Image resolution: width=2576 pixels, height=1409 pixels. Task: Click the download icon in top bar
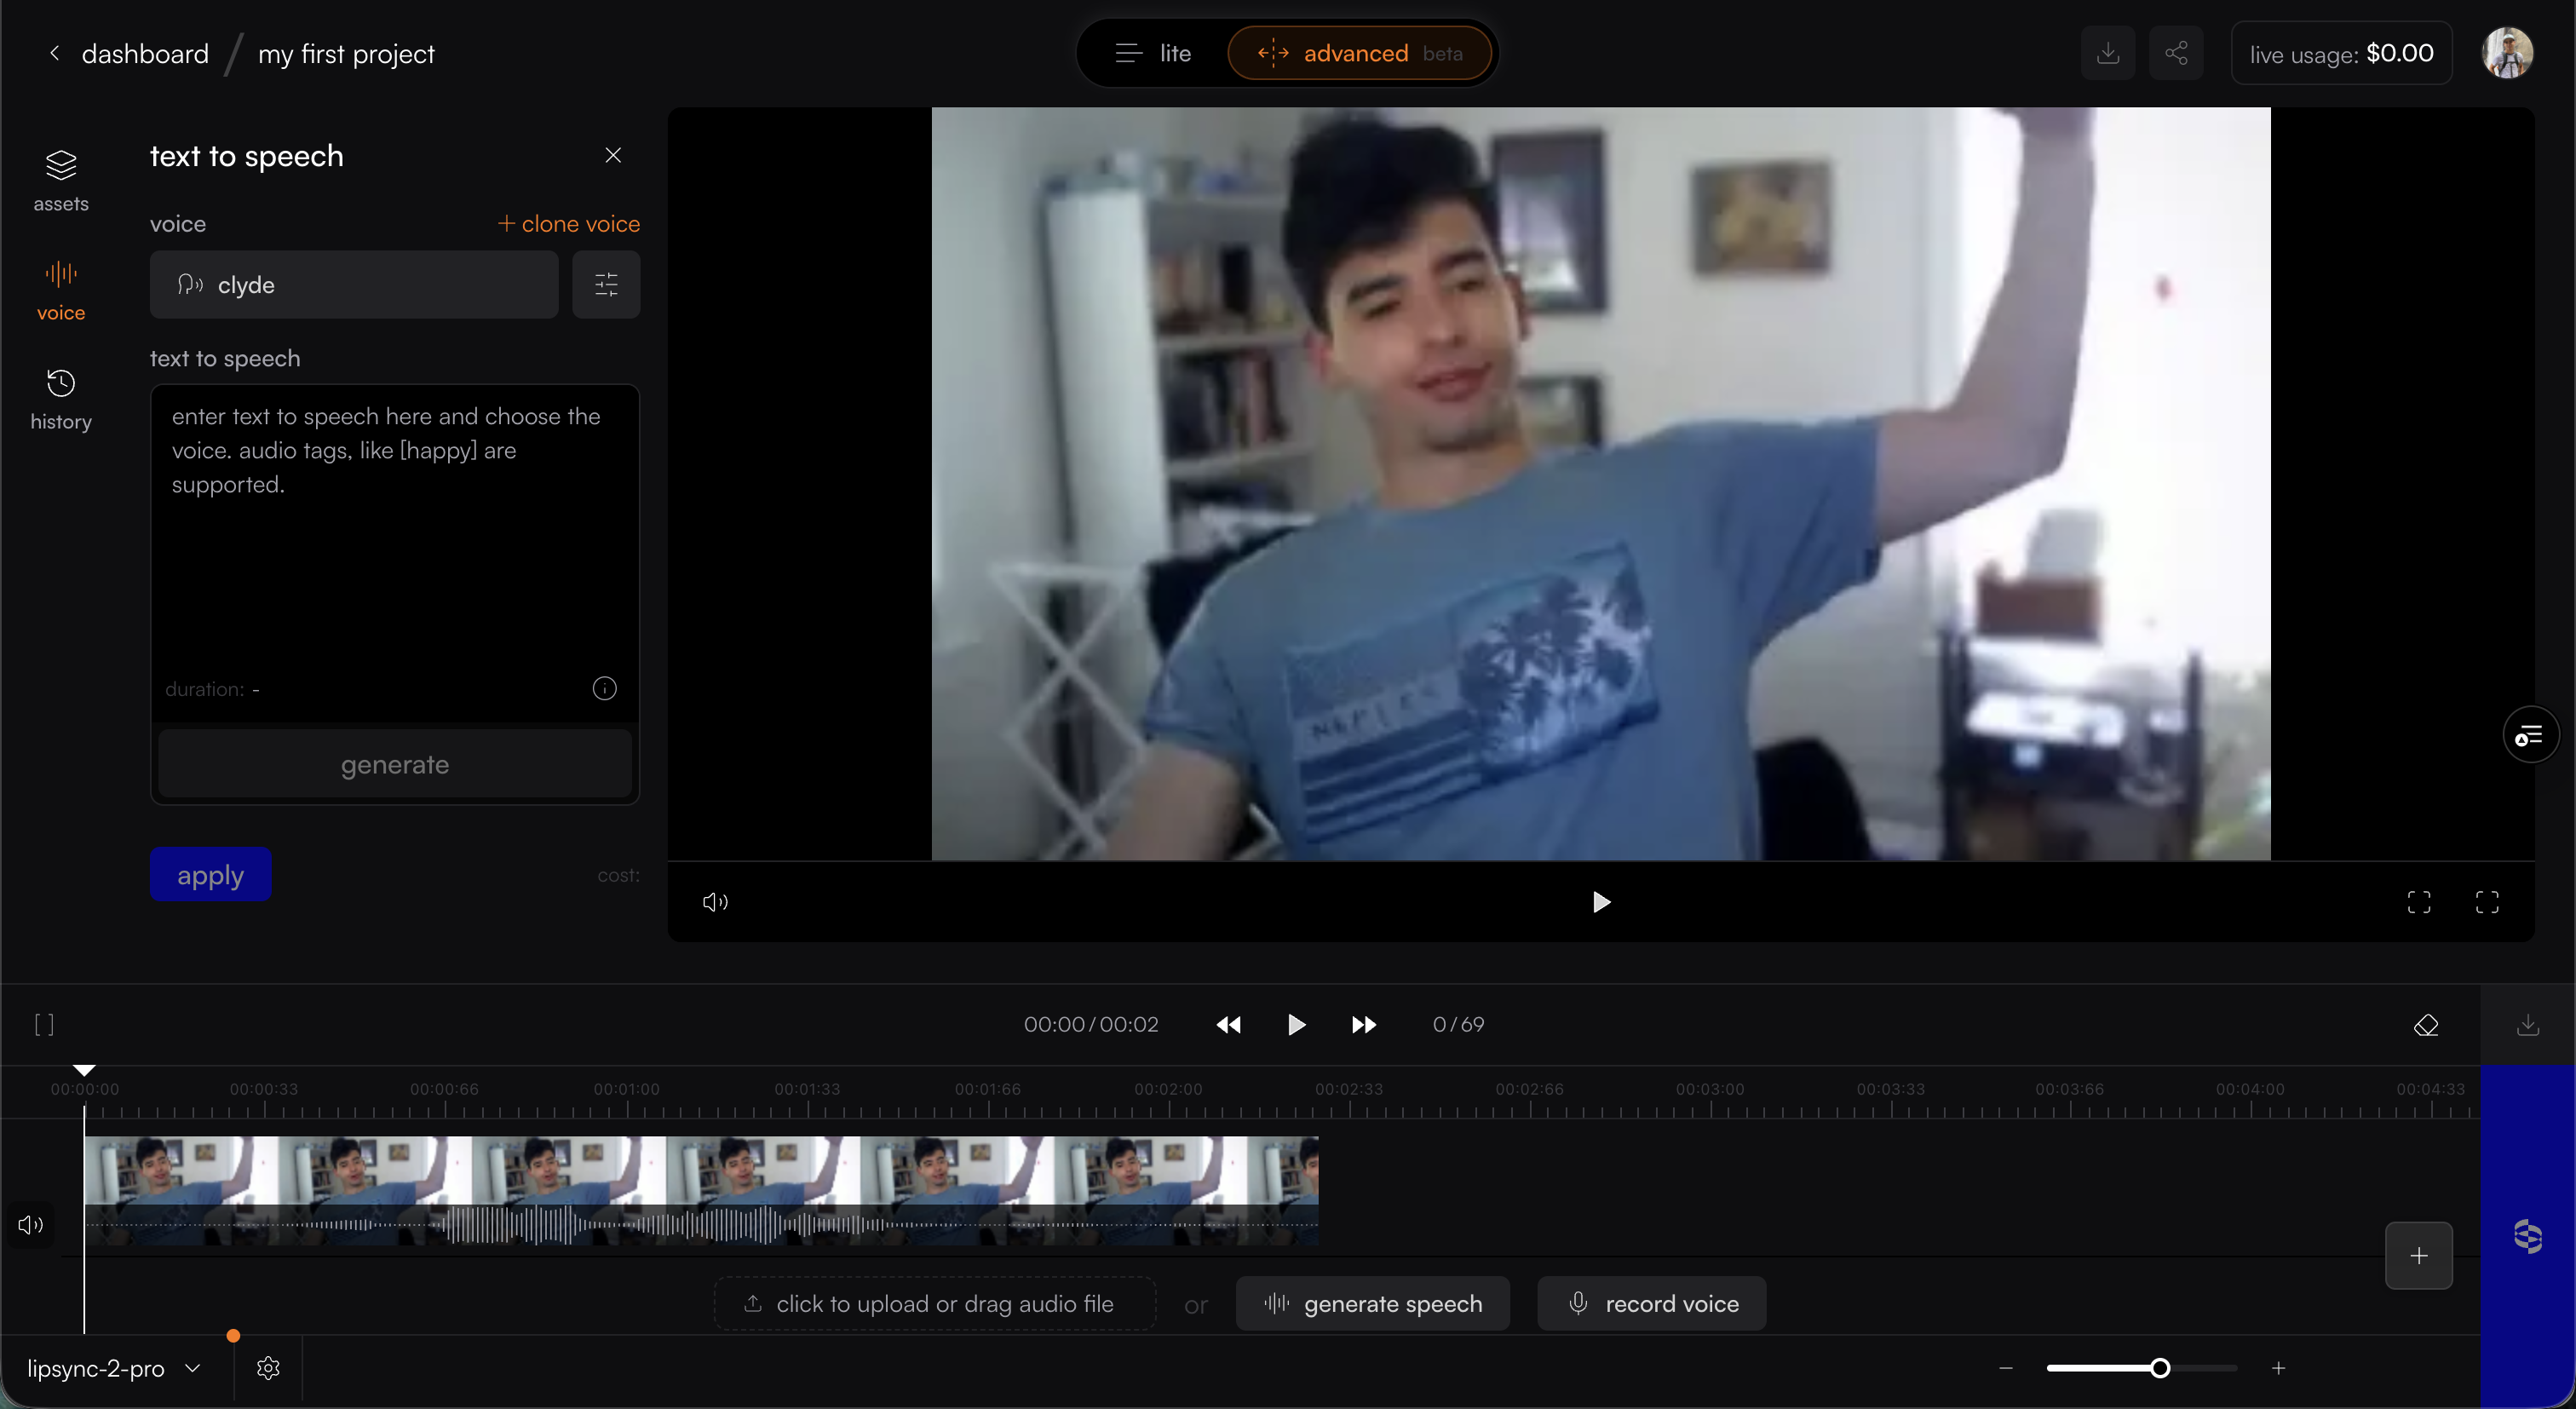[x=2108, y=53]
